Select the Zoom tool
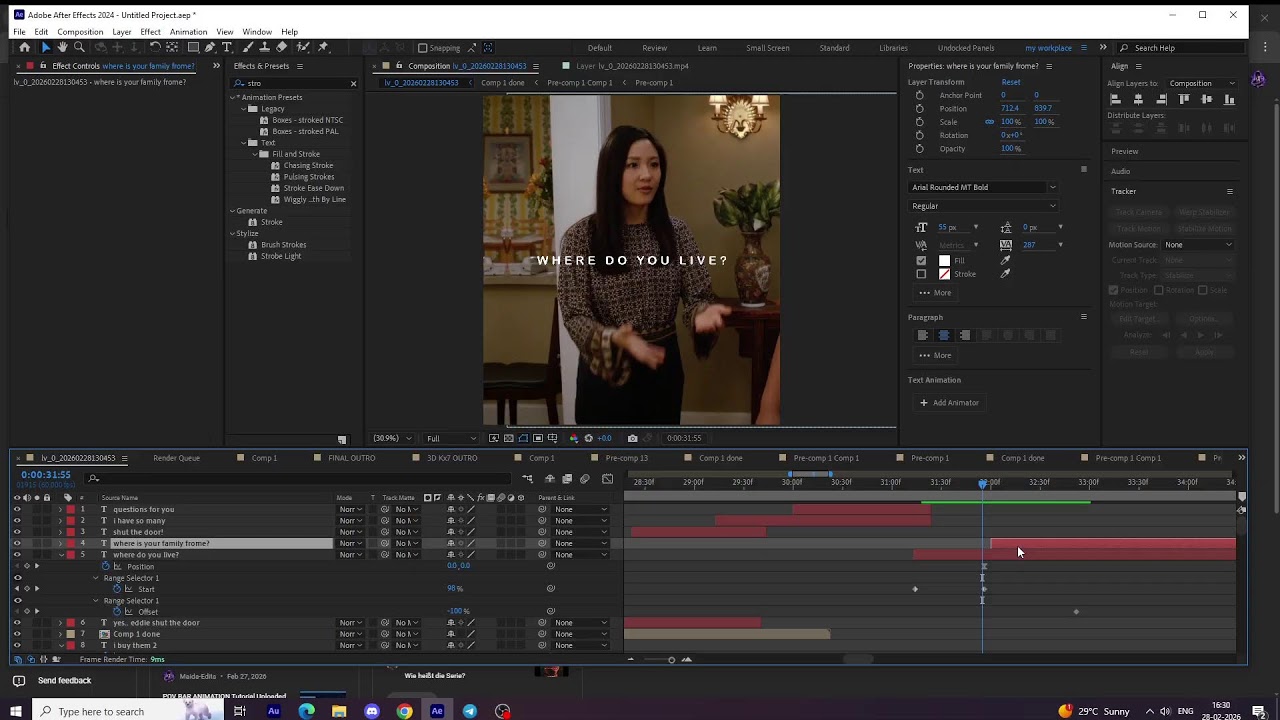 coord(79,47)
